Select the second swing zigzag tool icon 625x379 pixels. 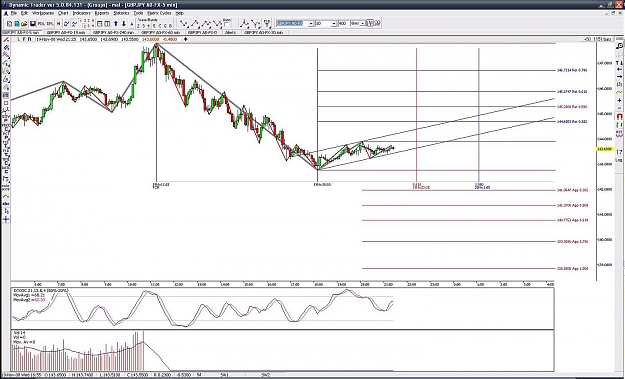195,24
